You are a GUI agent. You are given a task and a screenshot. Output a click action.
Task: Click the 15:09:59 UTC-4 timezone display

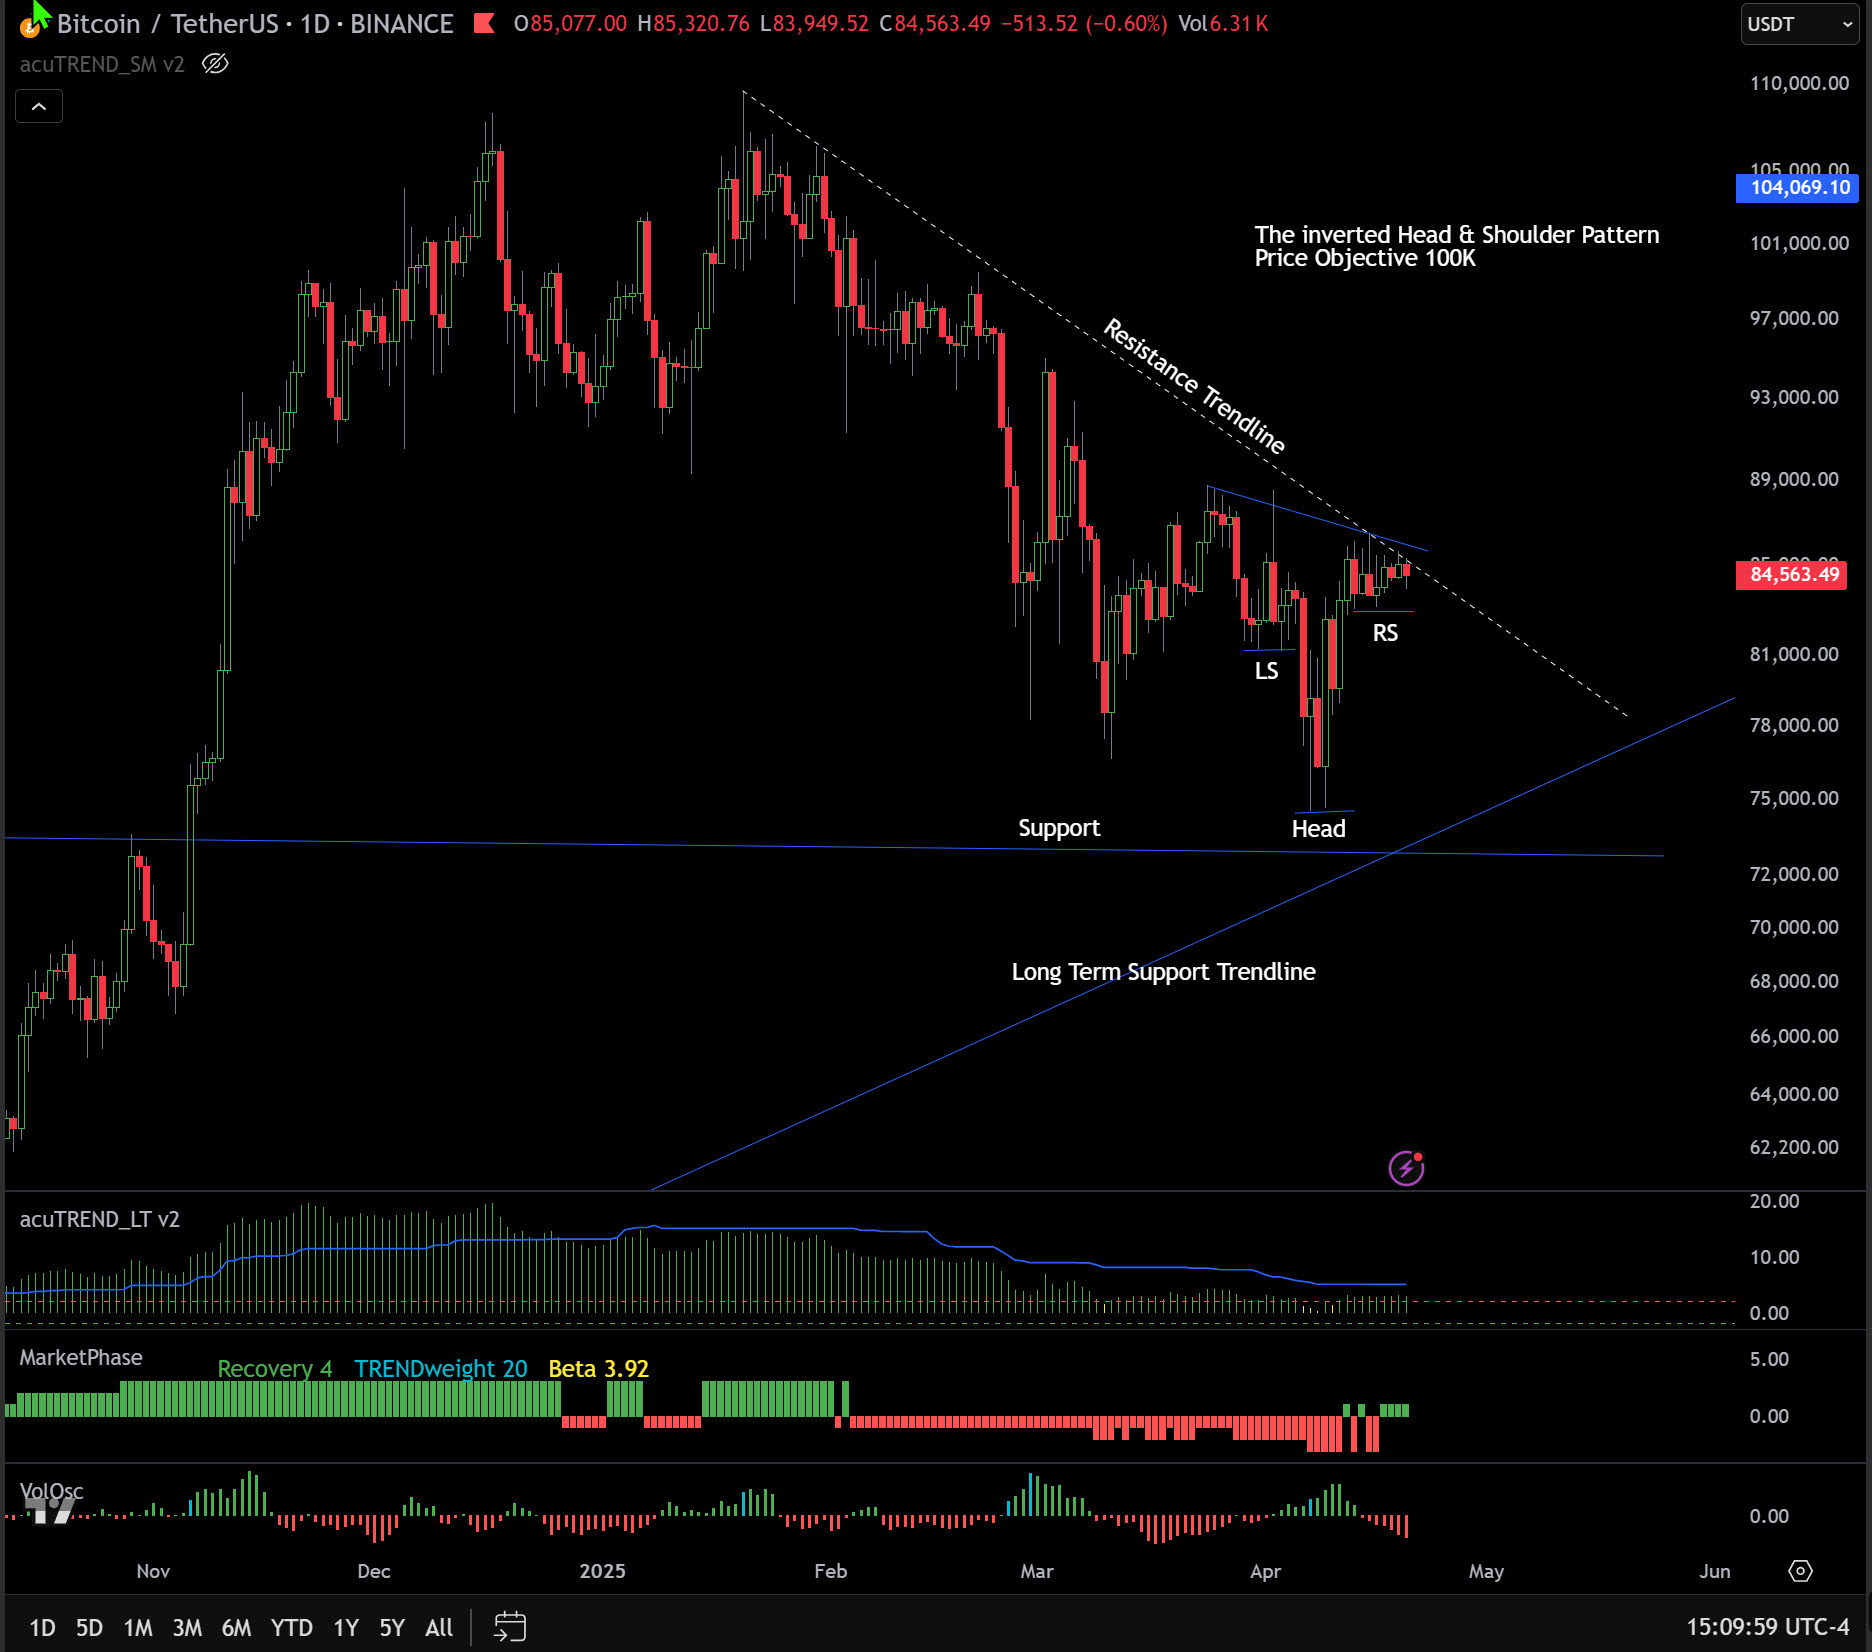(1768, 1627)
